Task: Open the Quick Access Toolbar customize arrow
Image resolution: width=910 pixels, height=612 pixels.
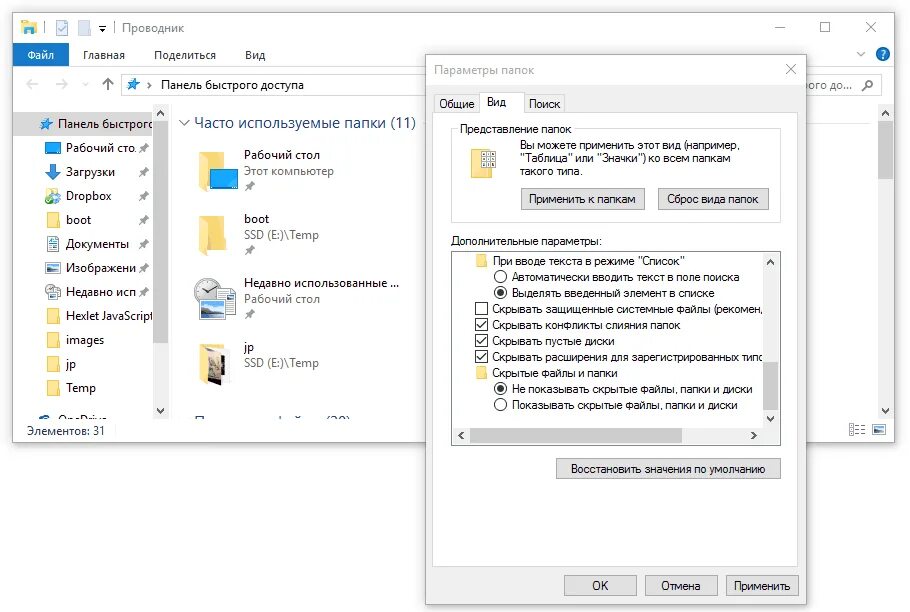Action: pyautogui.click(x=102, y=28)
